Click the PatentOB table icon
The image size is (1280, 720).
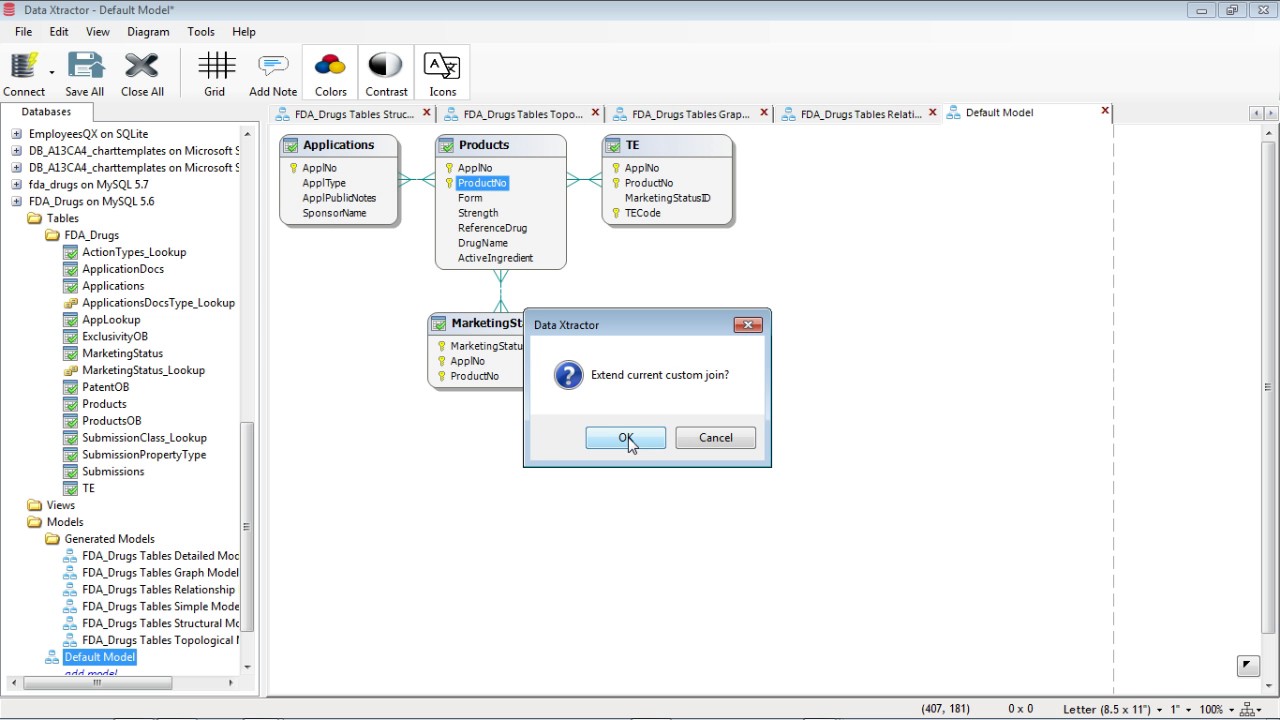pyautogui.click(x=70, y=387)
